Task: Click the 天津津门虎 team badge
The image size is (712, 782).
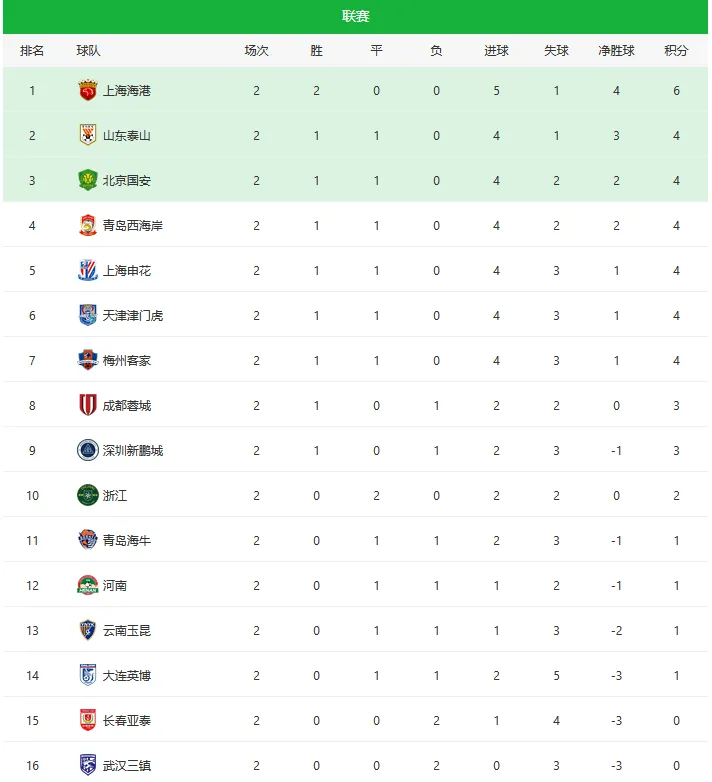Action: (x=88, y=315)
